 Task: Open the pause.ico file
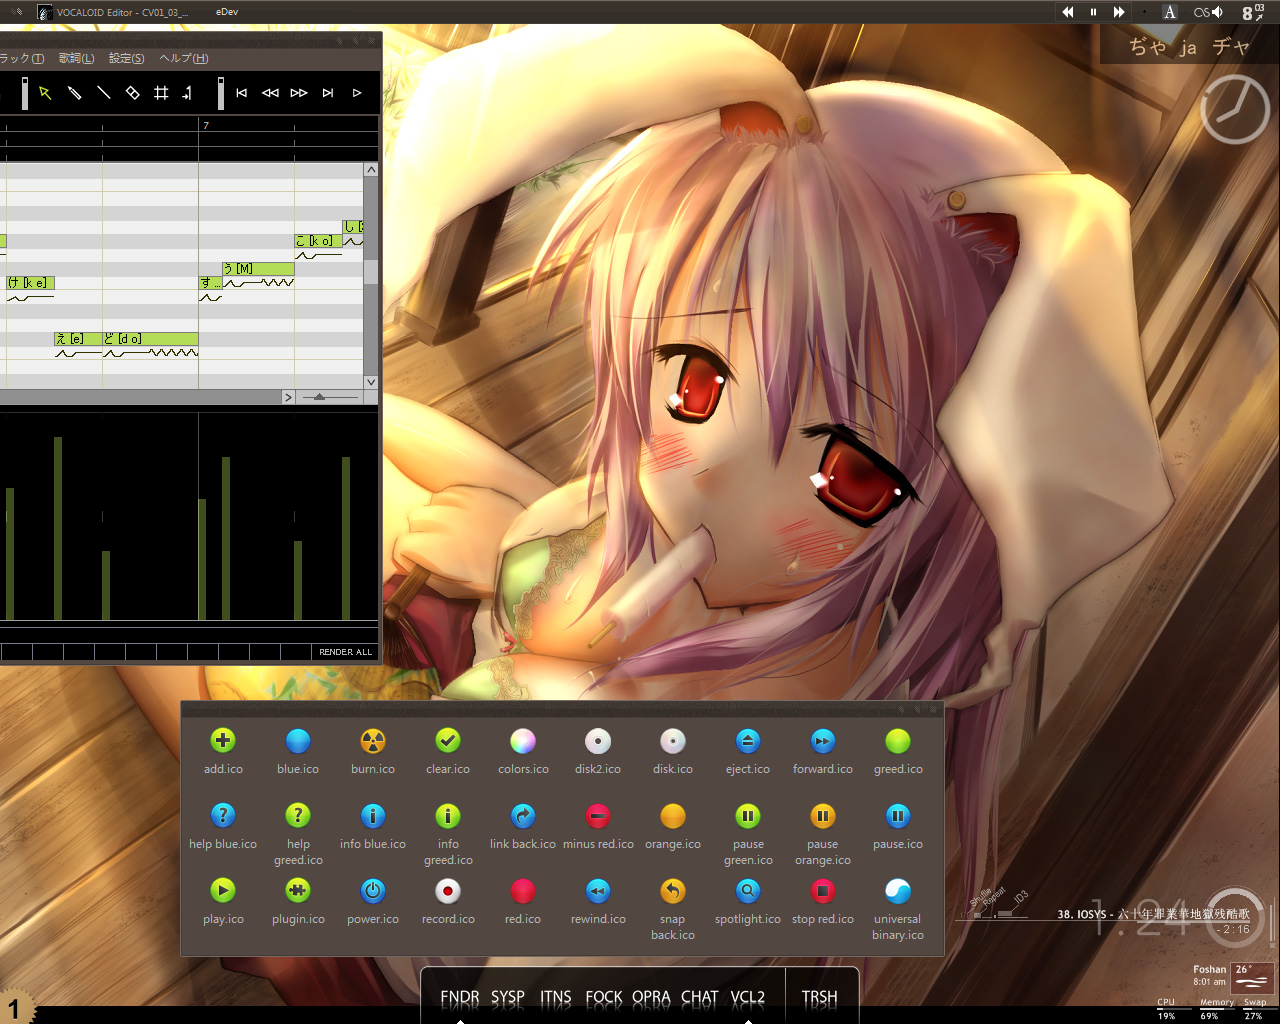[x=898, y=827]
